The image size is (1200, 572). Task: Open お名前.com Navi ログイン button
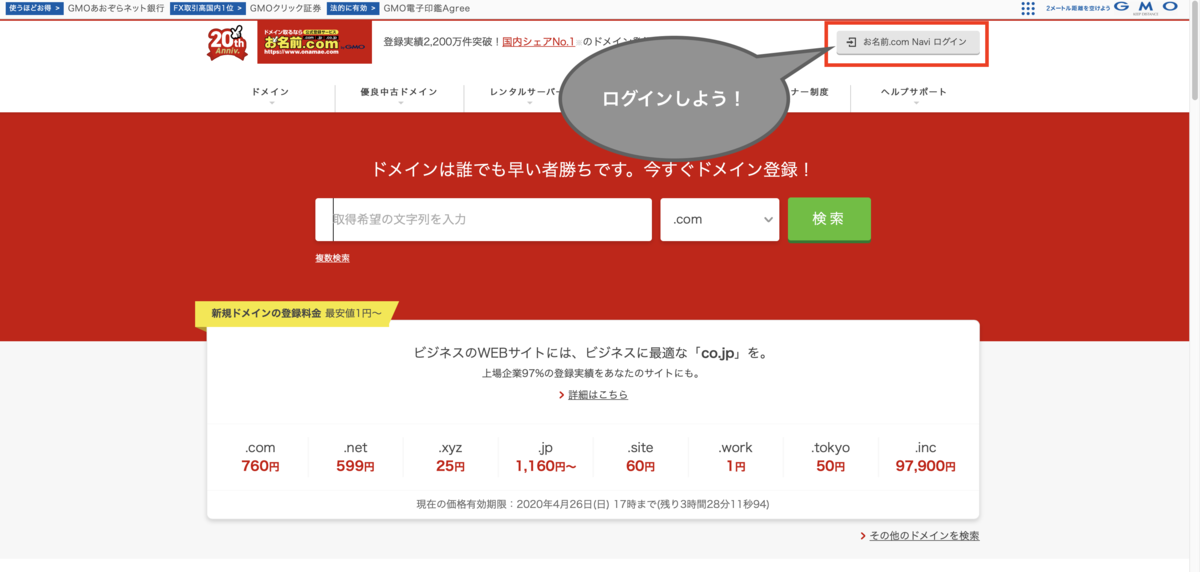[908, 43]
